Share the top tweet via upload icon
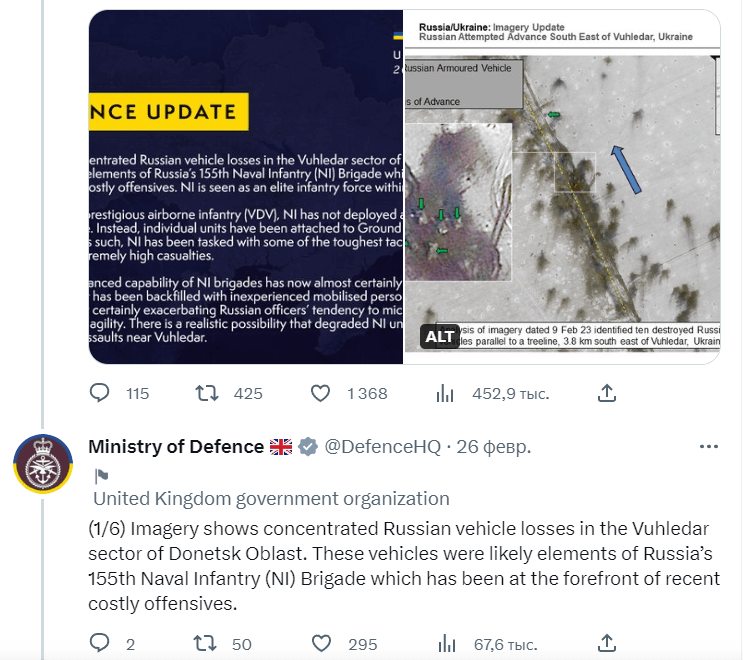 click(x=607, y=393)
